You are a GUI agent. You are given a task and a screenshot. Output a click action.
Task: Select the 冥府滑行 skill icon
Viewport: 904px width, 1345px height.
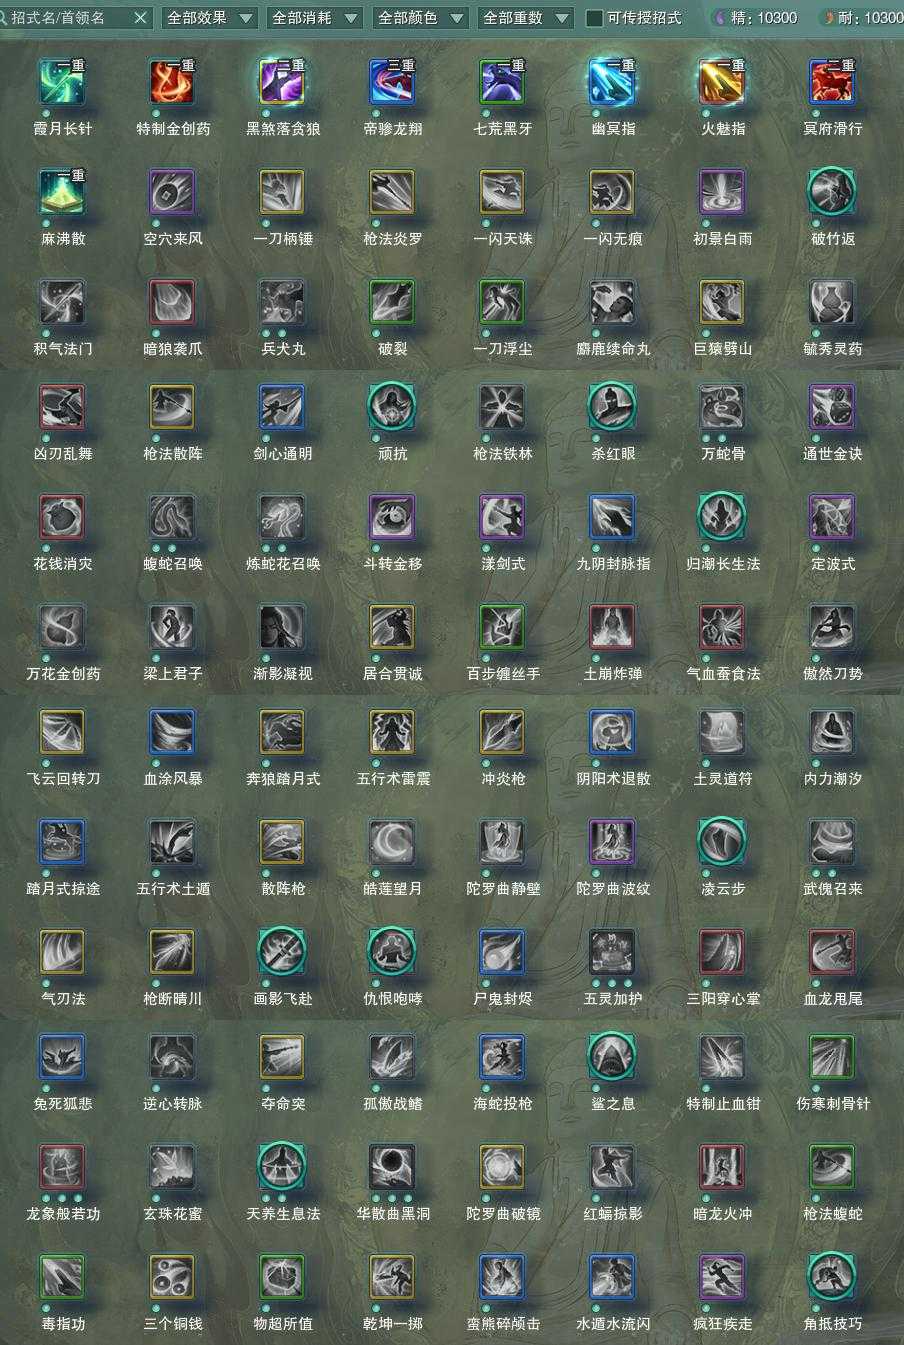click(x=832, y=82)
